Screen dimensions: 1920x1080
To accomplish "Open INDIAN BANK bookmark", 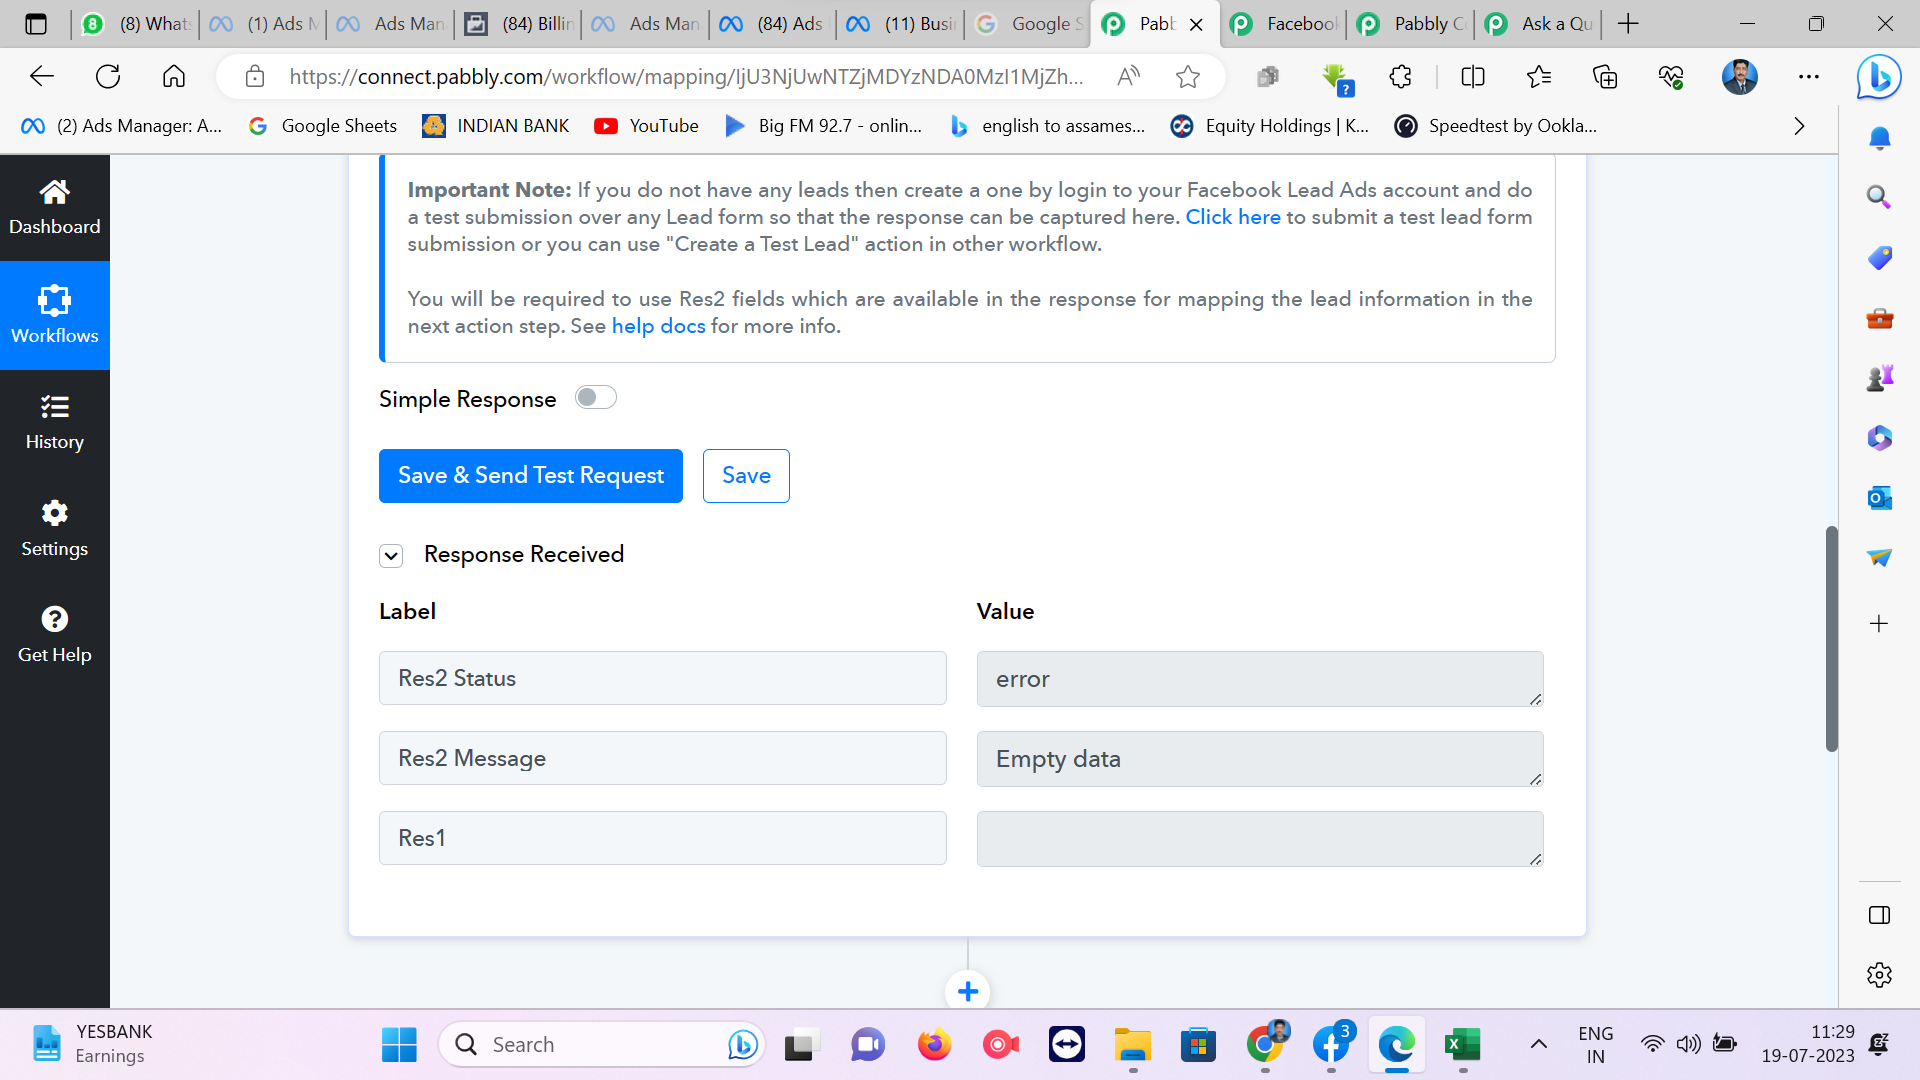I will coord(496,126).
